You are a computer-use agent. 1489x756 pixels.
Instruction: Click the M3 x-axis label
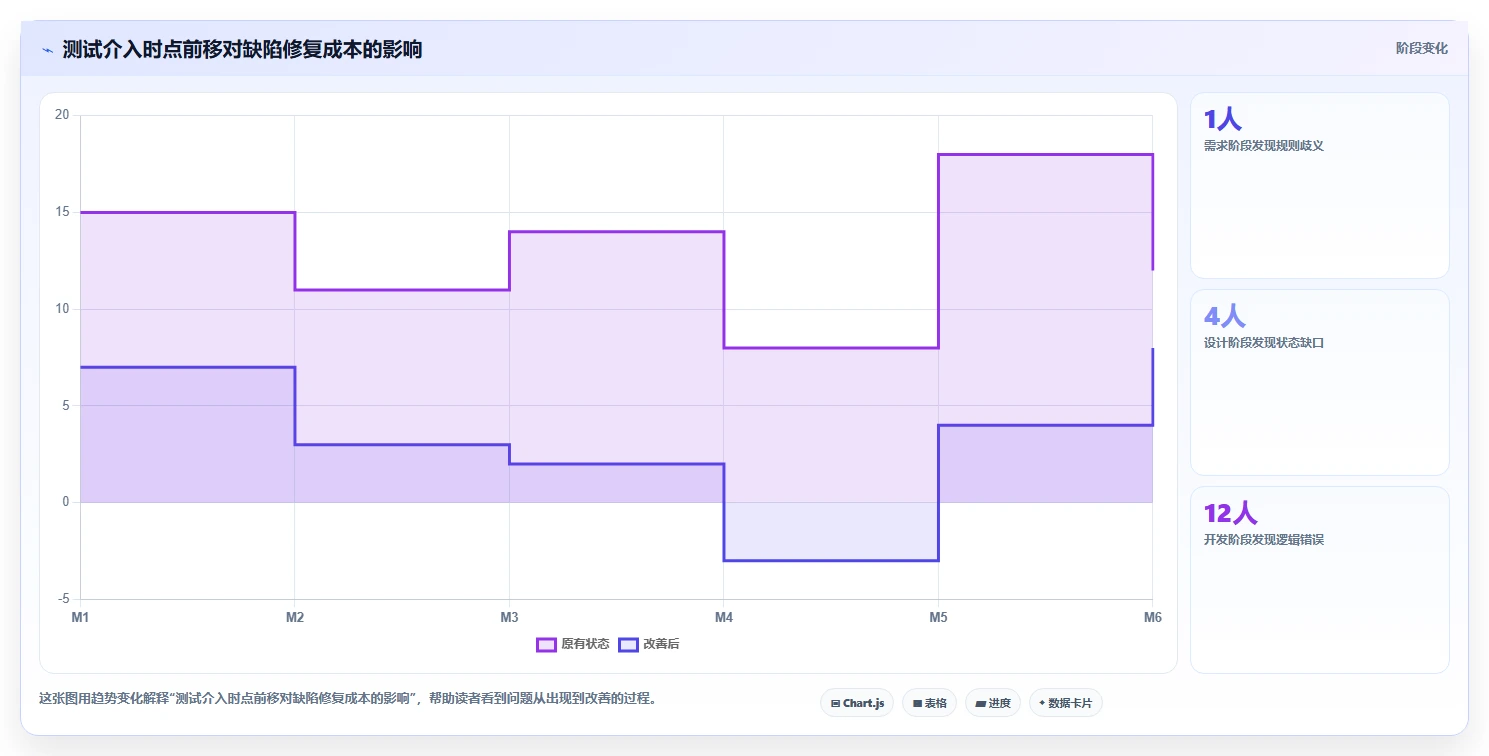509,618
